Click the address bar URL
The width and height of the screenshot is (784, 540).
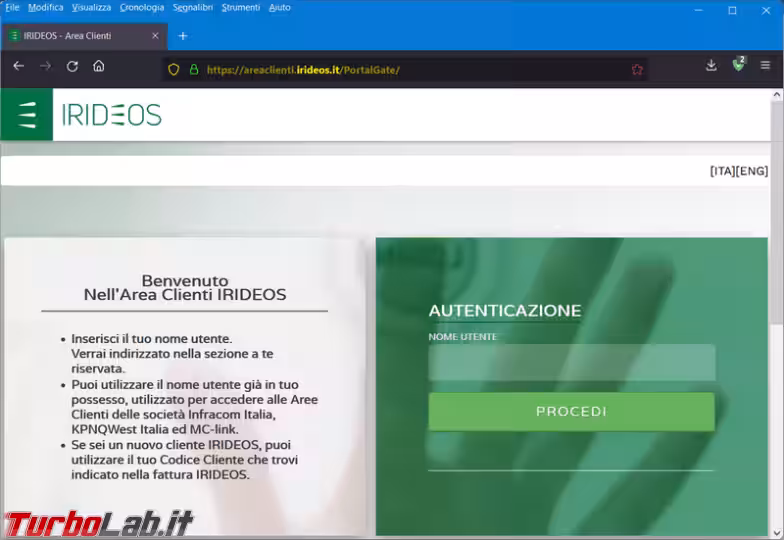pos(303,70)
